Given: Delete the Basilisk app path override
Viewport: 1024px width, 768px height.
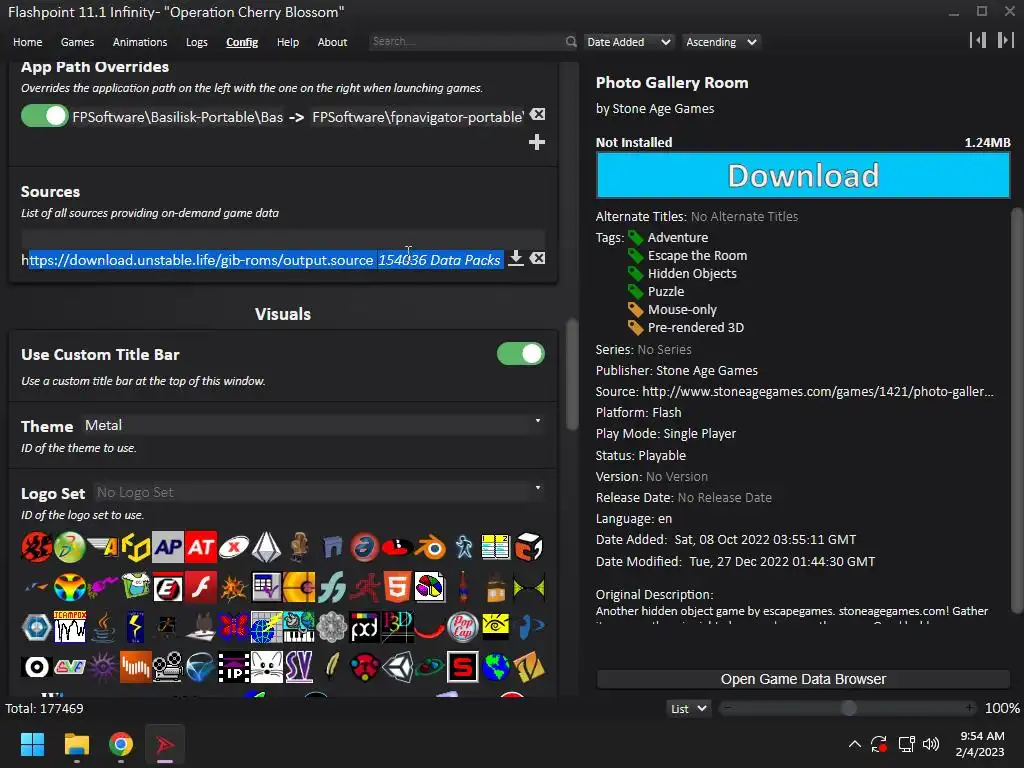Looking at the screenshot, I should coord(537,114).
